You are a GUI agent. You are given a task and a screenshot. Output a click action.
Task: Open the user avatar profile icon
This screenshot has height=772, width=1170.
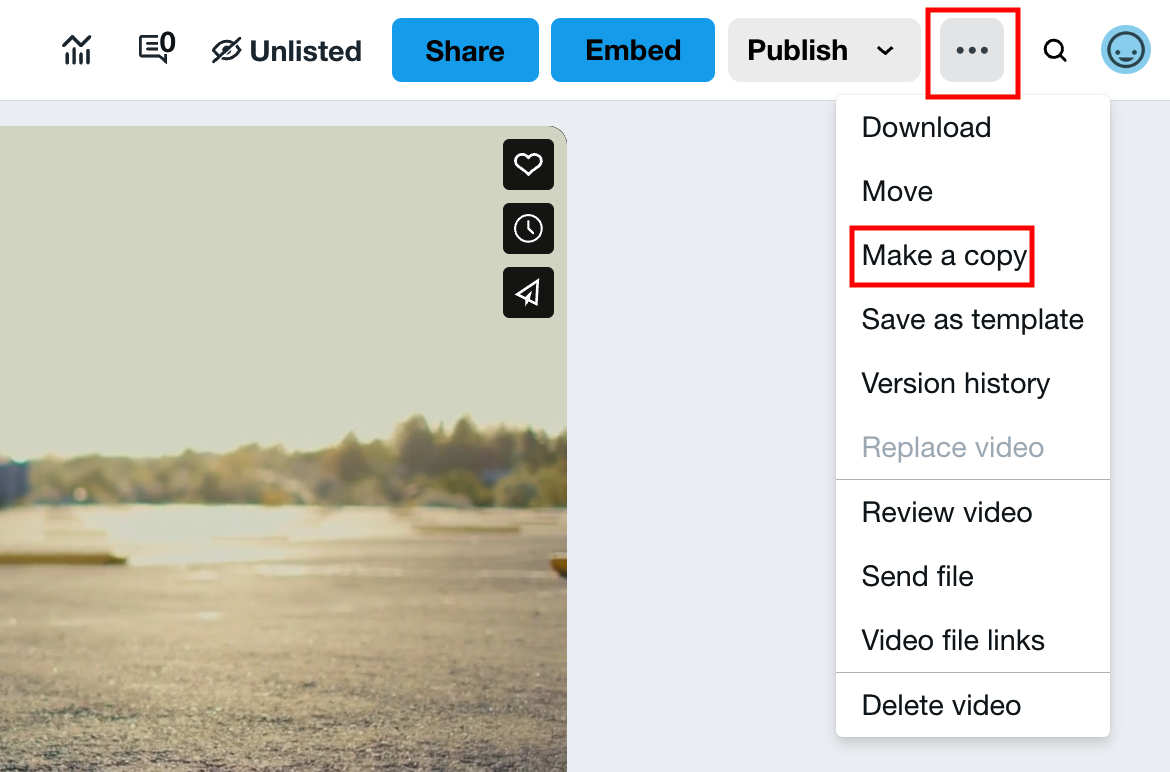pyautogui.click(x=1126, y=50)
